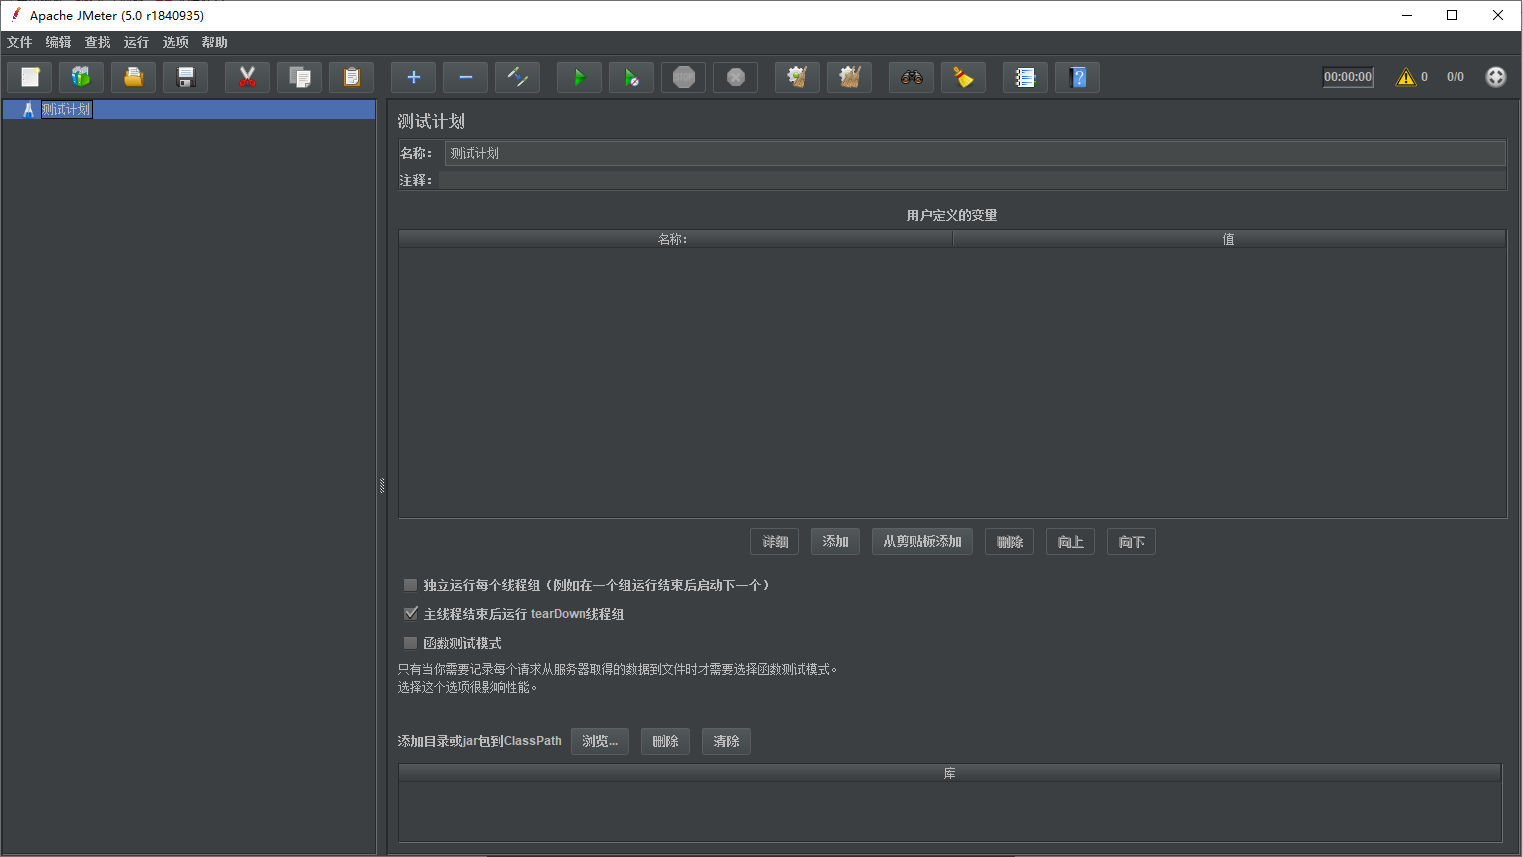The image size is (1523, 857).
Task: Click the Clear All broom icon
Action: pos(849,77)
